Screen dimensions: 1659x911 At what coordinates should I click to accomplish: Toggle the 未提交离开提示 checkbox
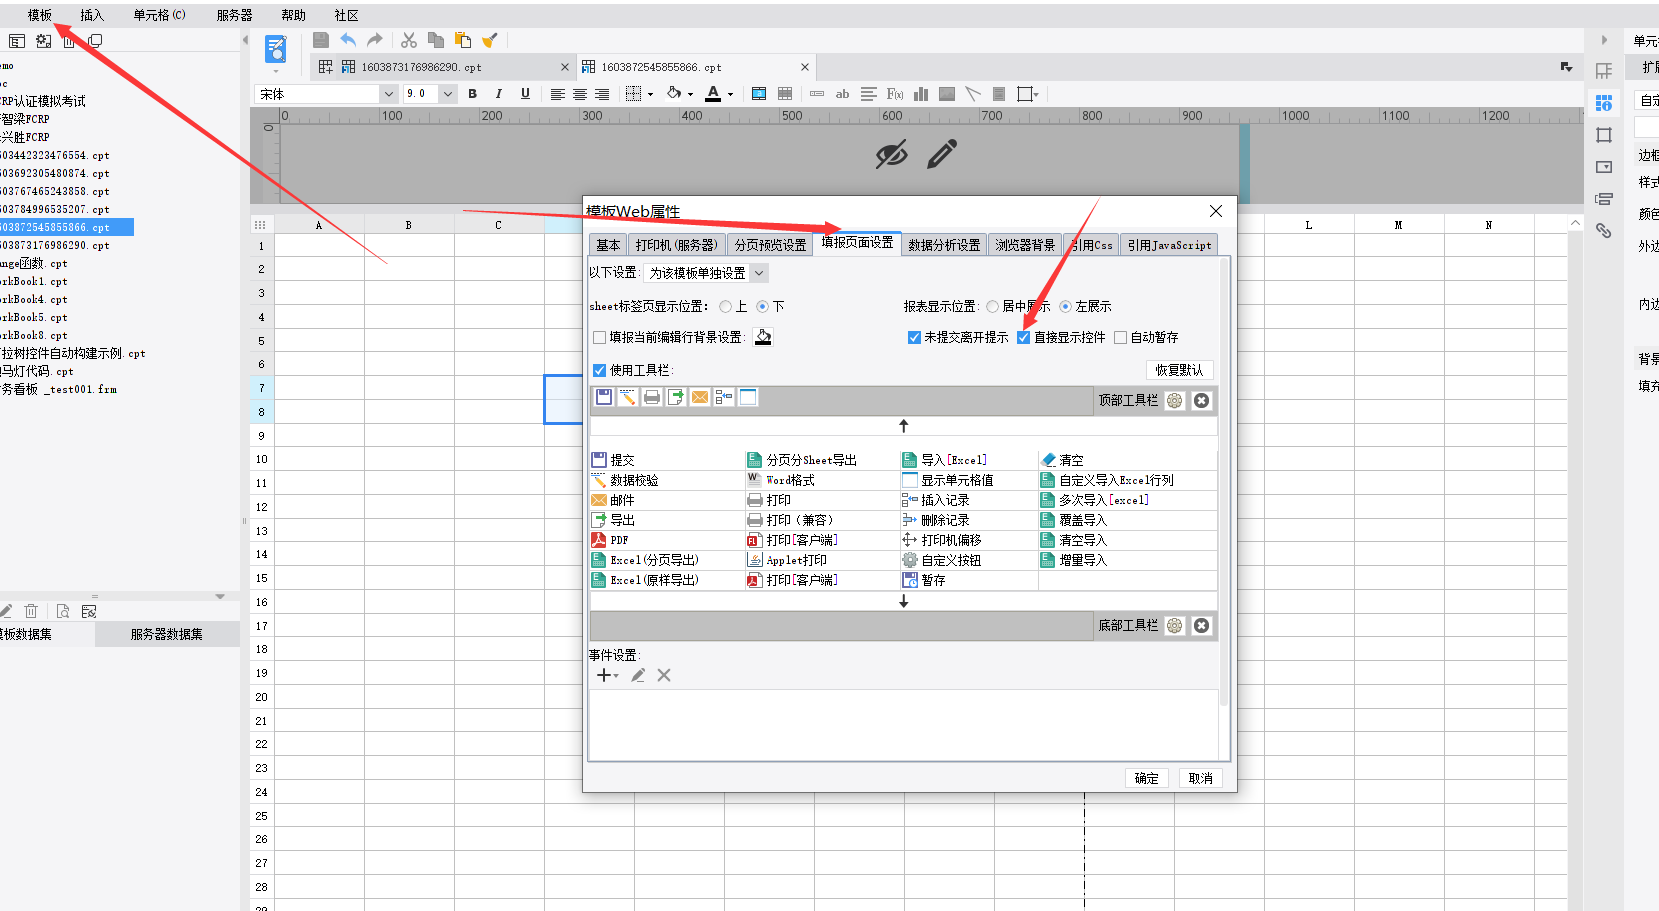914,338
